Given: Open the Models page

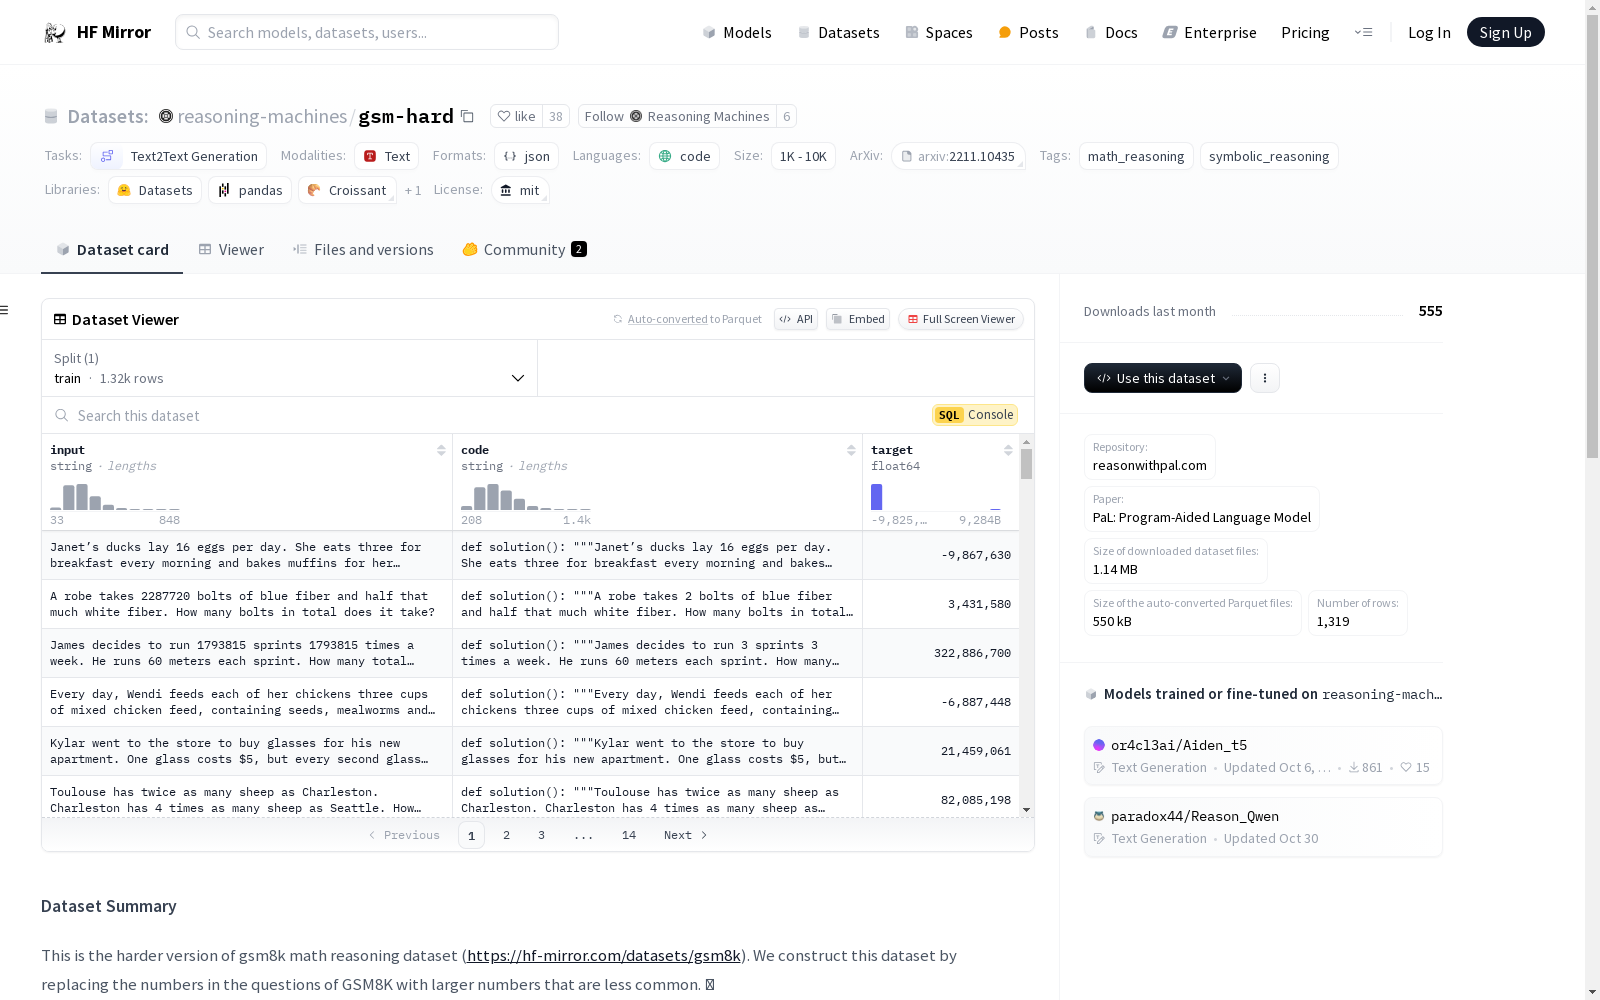Looking at the screenshot, I should (x=737, y=33).
